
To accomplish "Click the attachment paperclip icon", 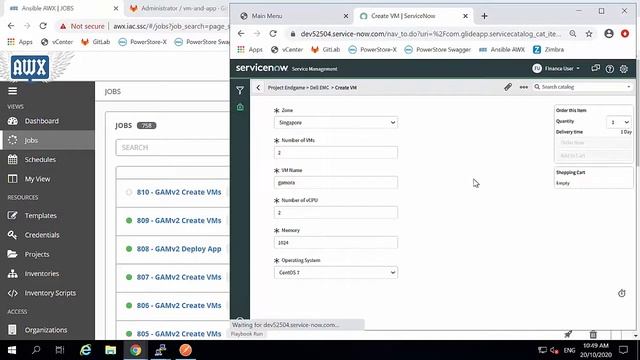I will click(x=508, y=87).
